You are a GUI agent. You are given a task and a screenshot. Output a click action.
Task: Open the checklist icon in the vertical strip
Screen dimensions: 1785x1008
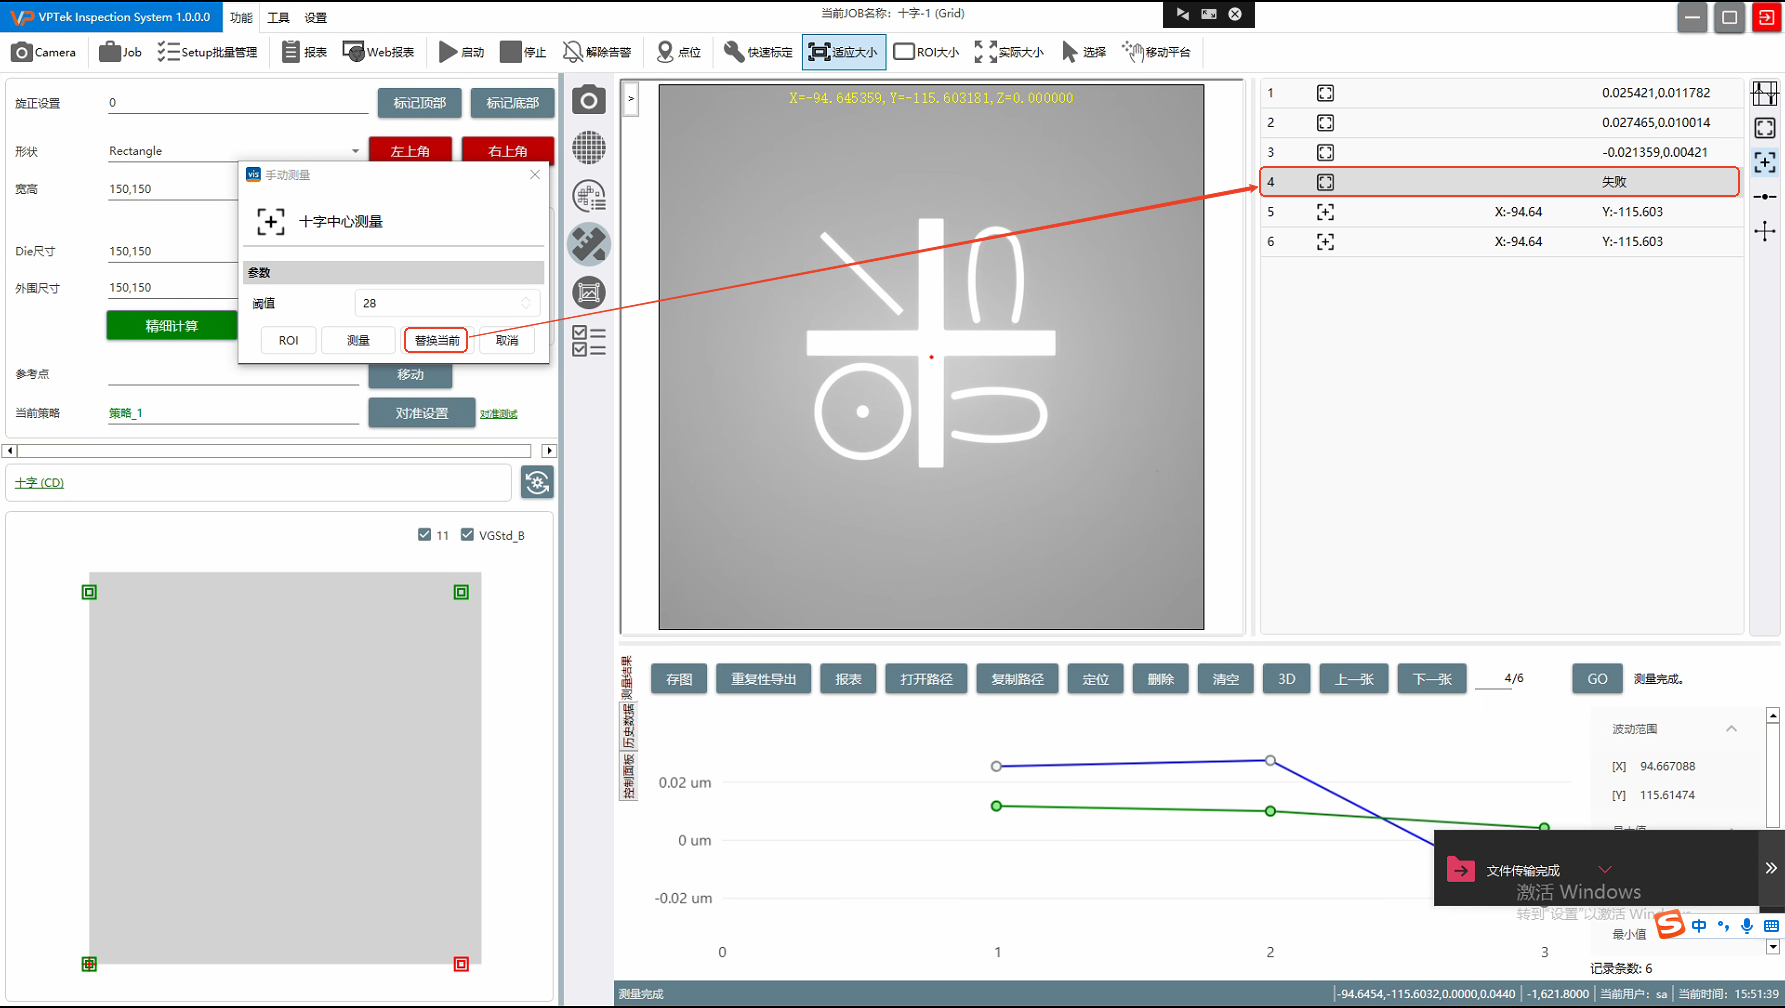[589, 341]
